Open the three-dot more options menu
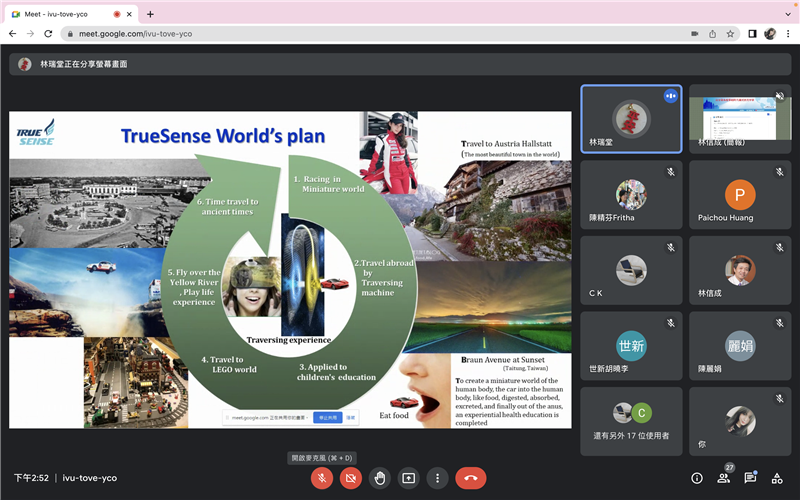The image size is (800, 500). [437, 478]
